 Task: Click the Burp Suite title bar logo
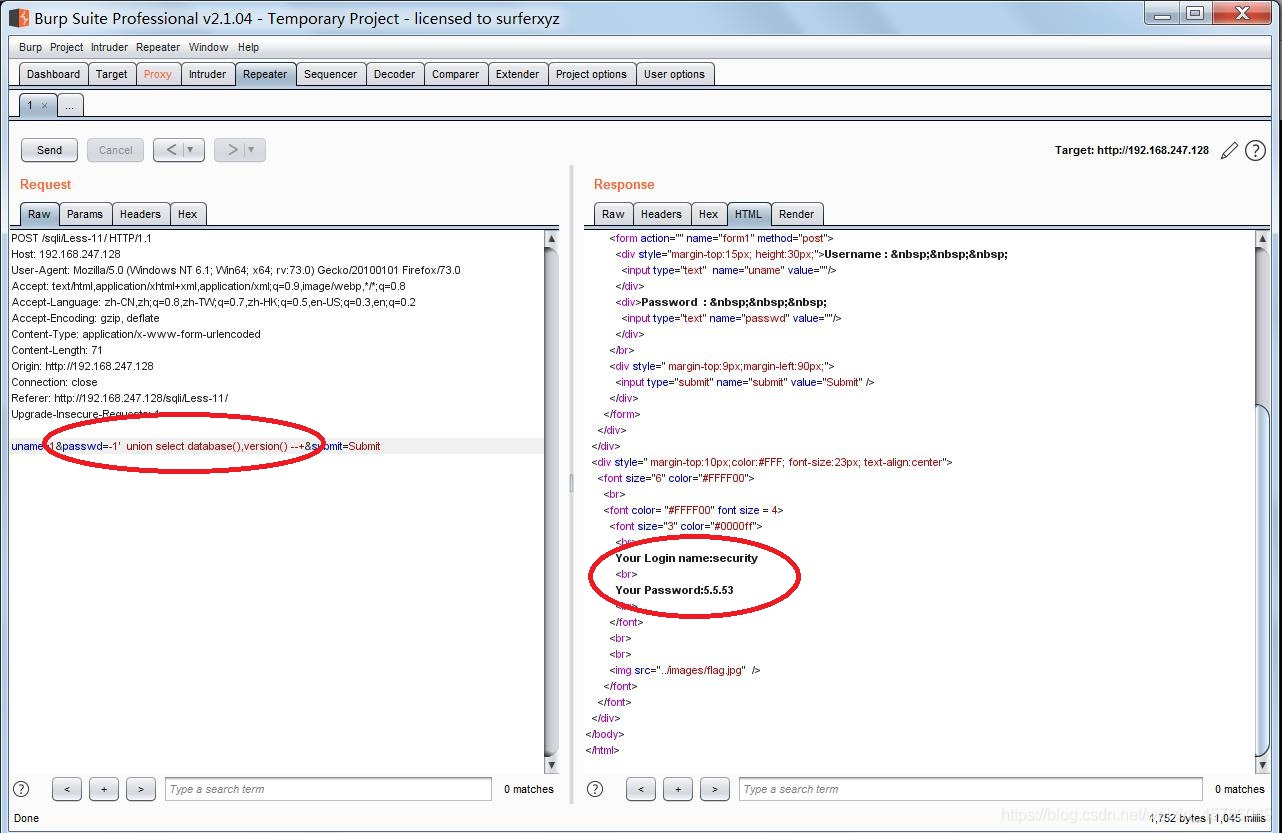tap(18, 17)
